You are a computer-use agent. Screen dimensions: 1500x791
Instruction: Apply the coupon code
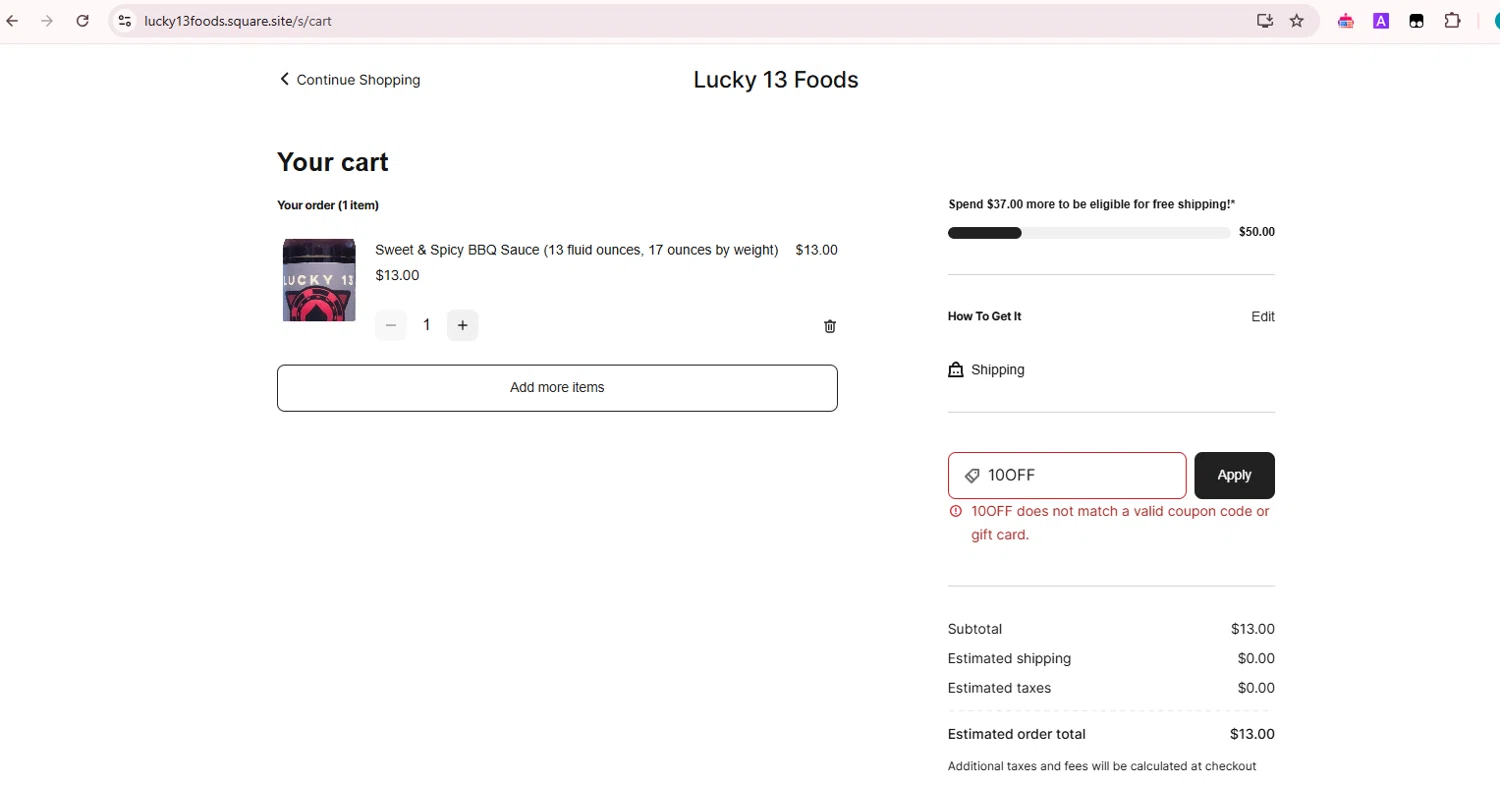click(x=1234, y=476)
